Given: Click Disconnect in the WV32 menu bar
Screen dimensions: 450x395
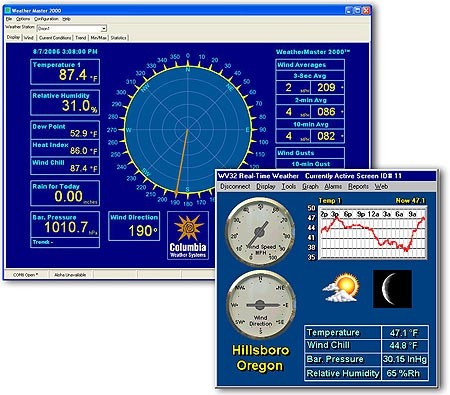Looking at the screenshot, I should [x=235, y=187].
